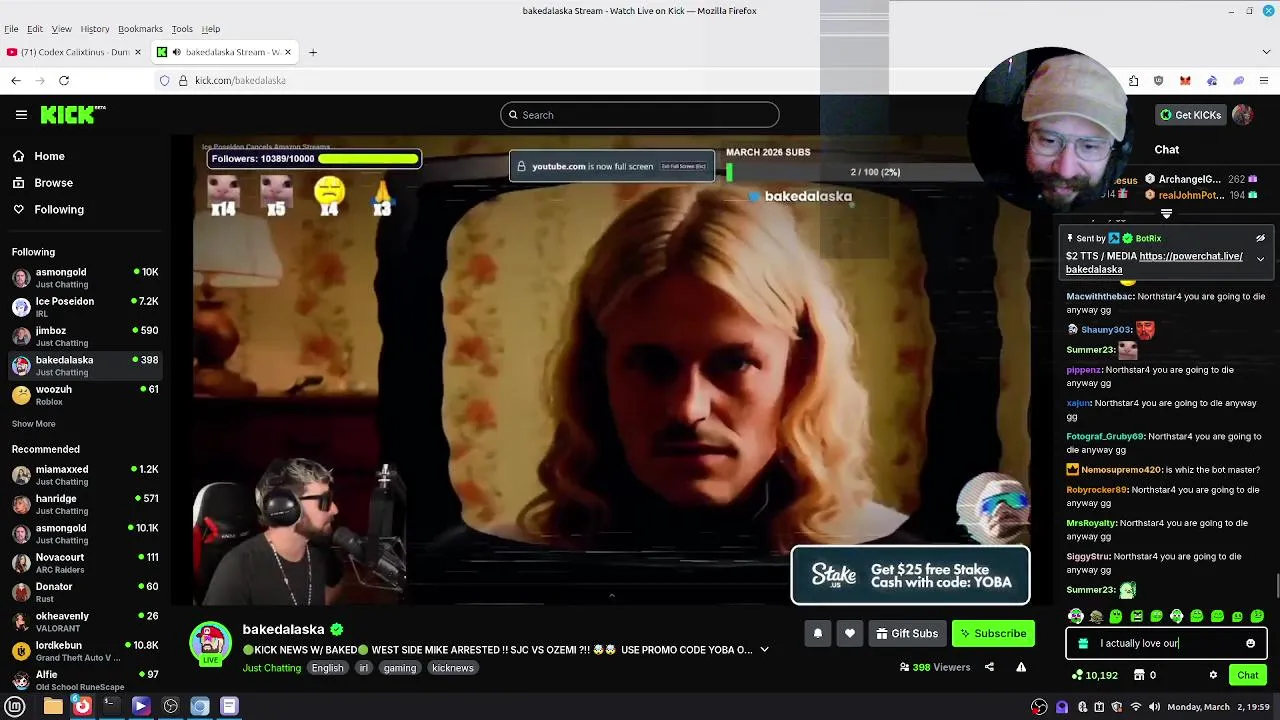
Task: Click the chat message input field
Action: (x=1166, y=643)
